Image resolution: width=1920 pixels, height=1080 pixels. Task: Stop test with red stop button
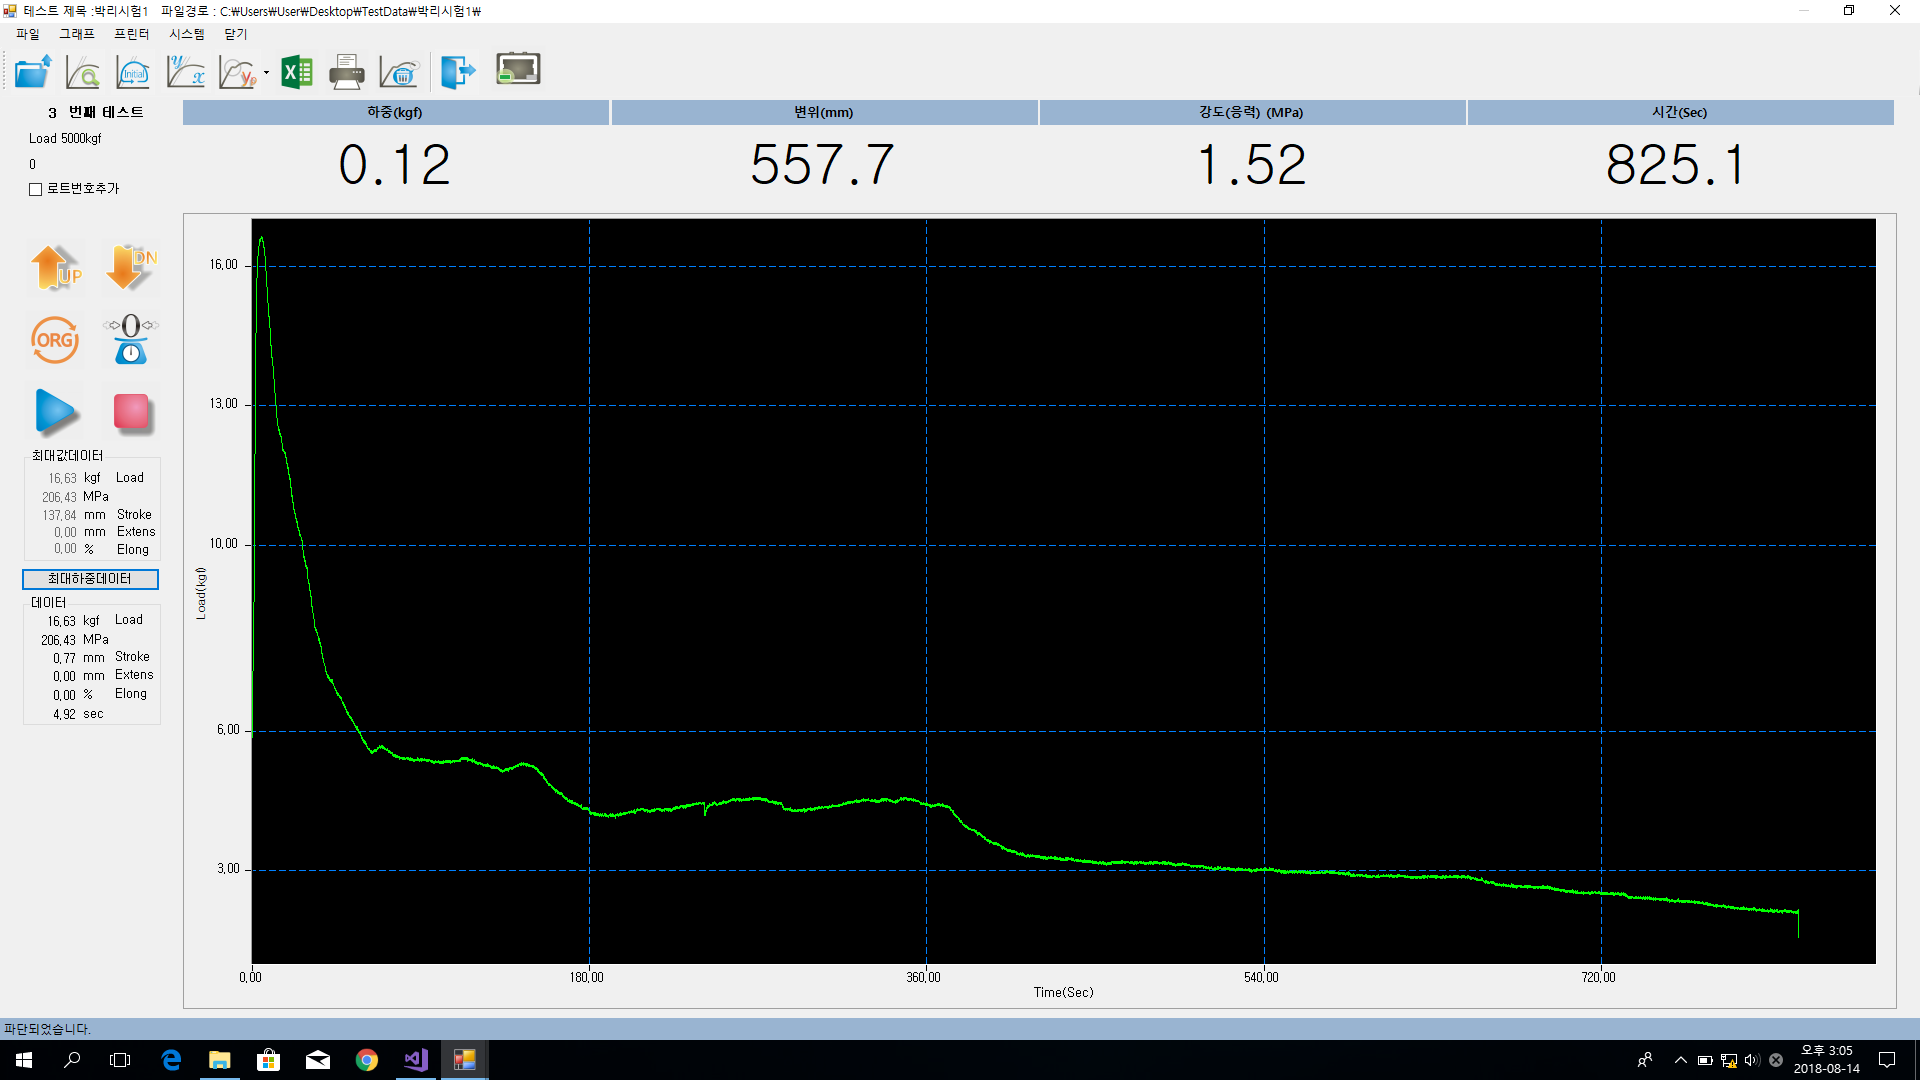click(x=131, y=411)
